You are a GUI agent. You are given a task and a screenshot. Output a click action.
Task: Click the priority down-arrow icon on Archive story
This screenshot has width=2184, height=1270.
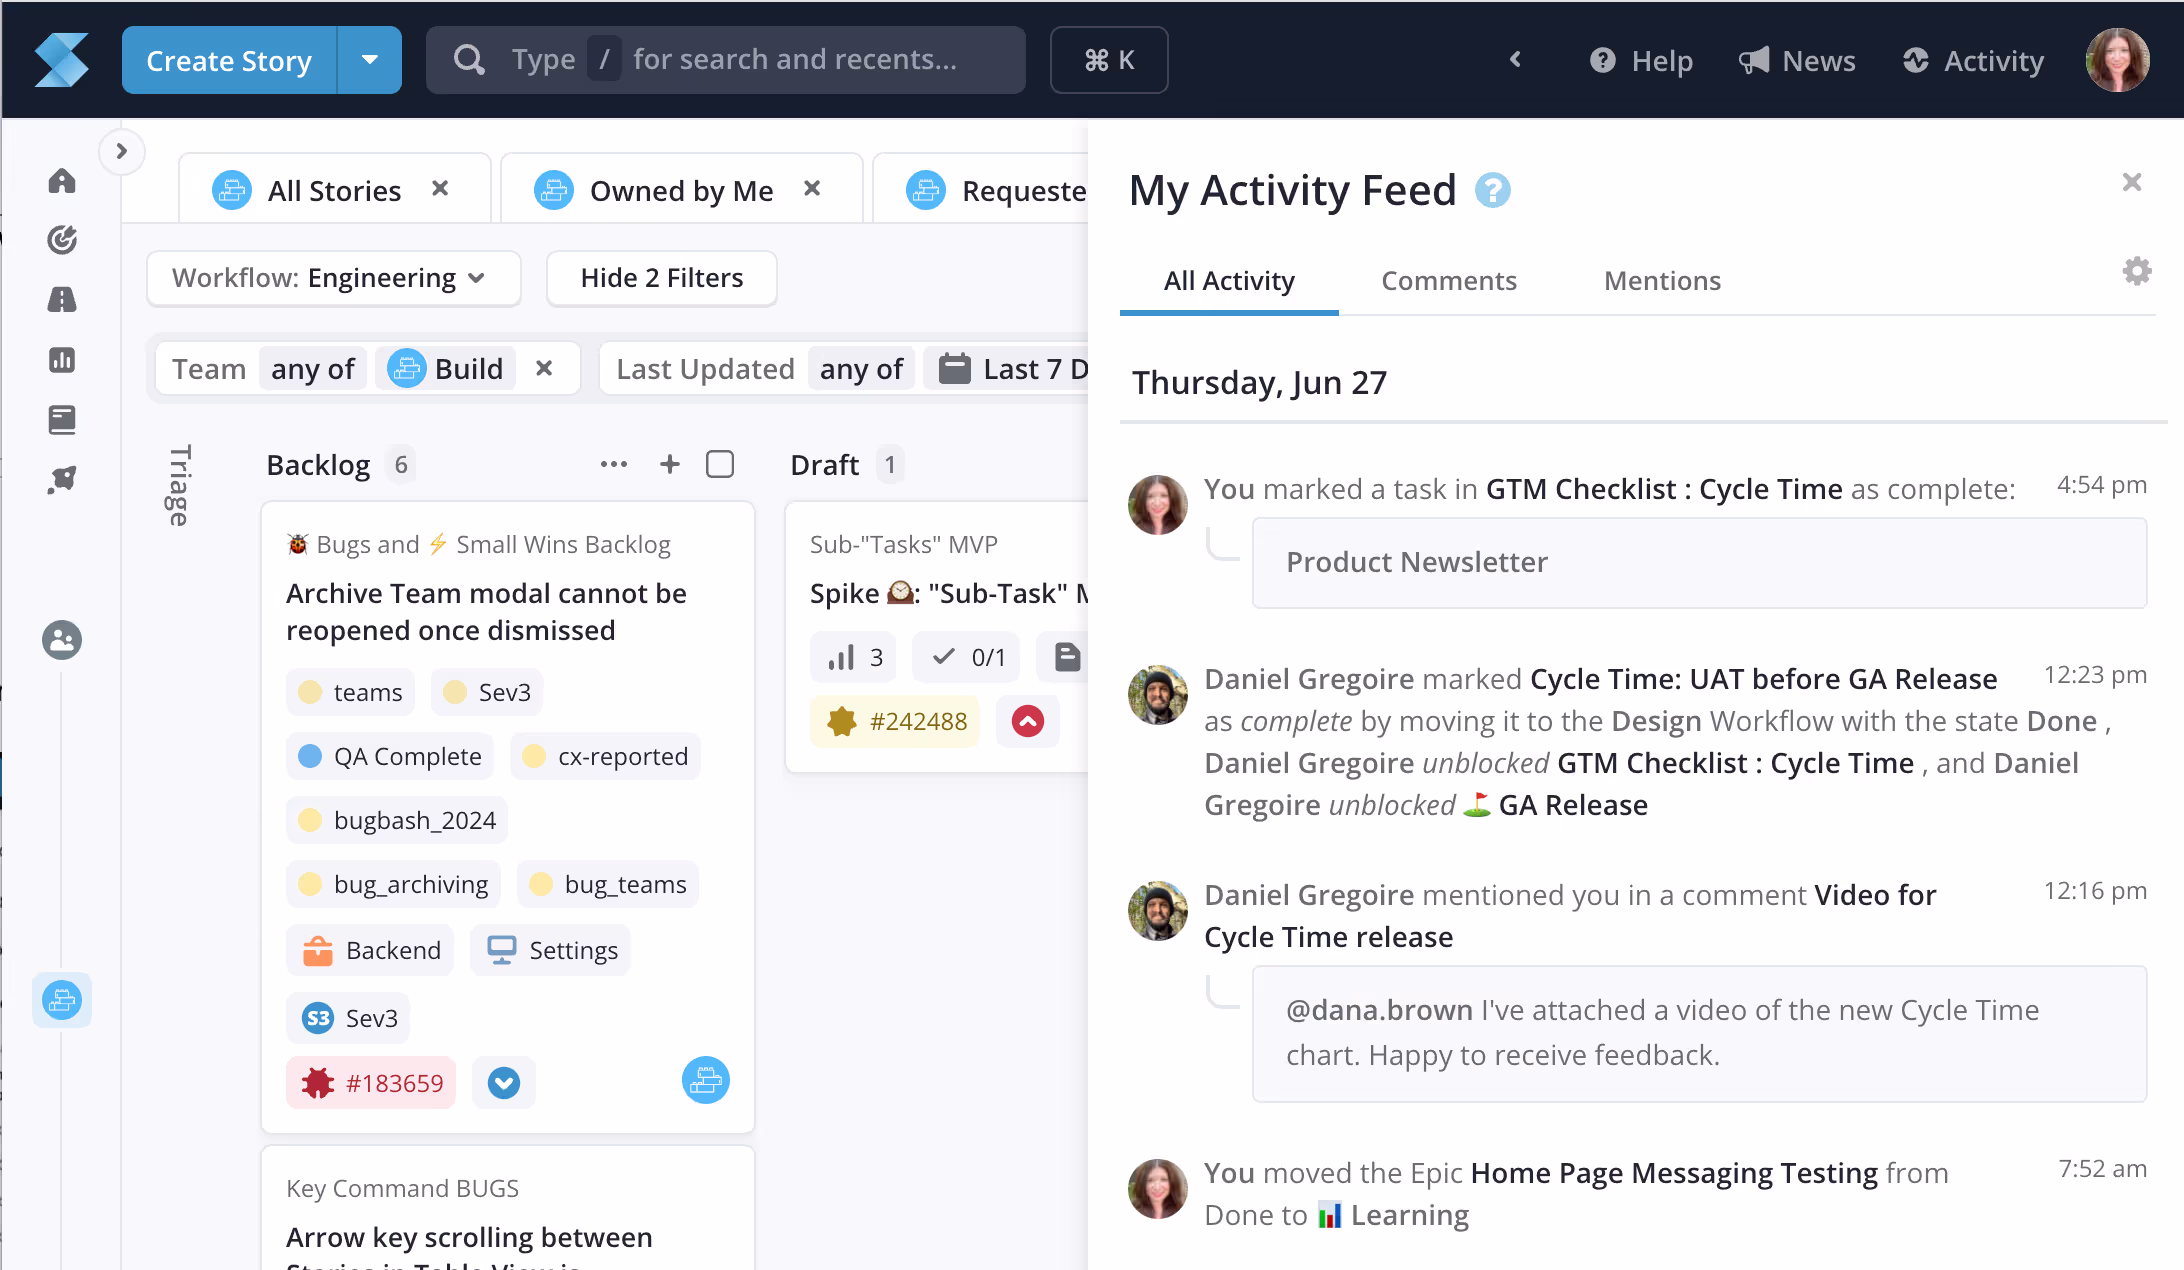(504, 1083)
